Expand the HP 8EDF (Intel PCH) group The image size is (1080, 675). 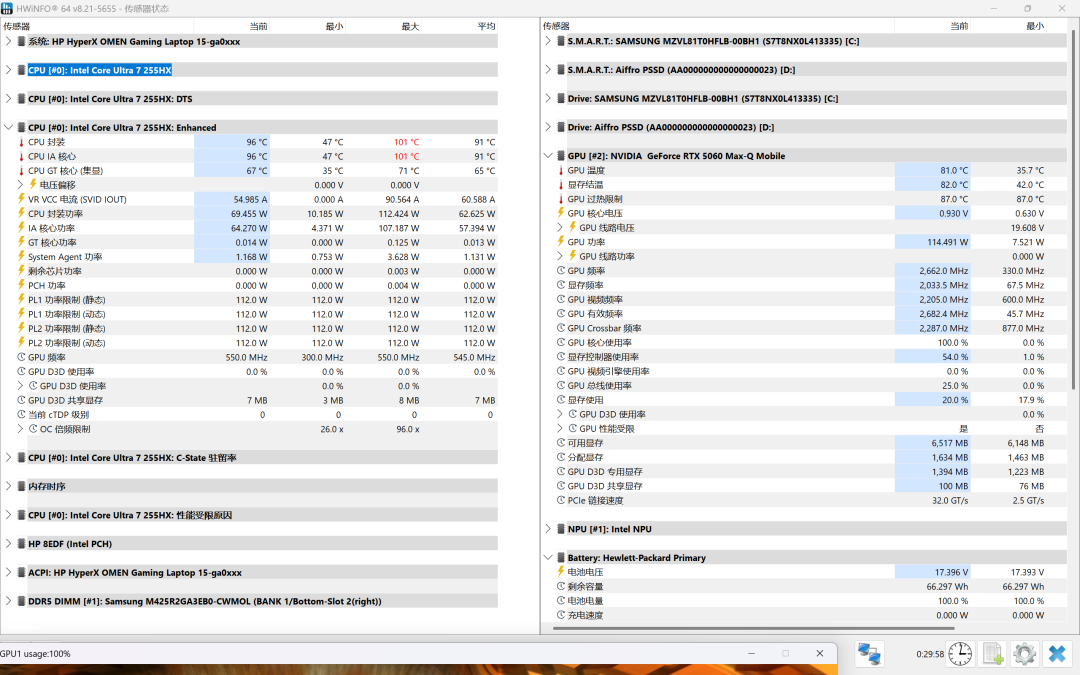click(x=8, y=543)
